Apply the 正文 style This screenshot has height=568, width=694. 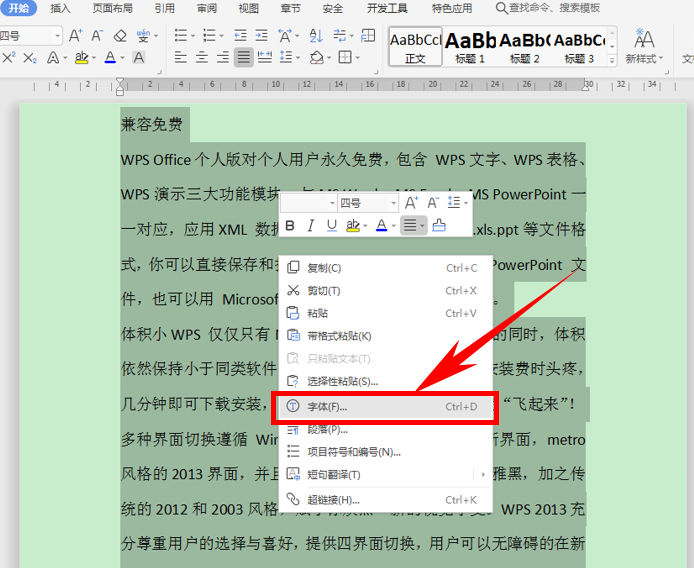click(415, 46)
